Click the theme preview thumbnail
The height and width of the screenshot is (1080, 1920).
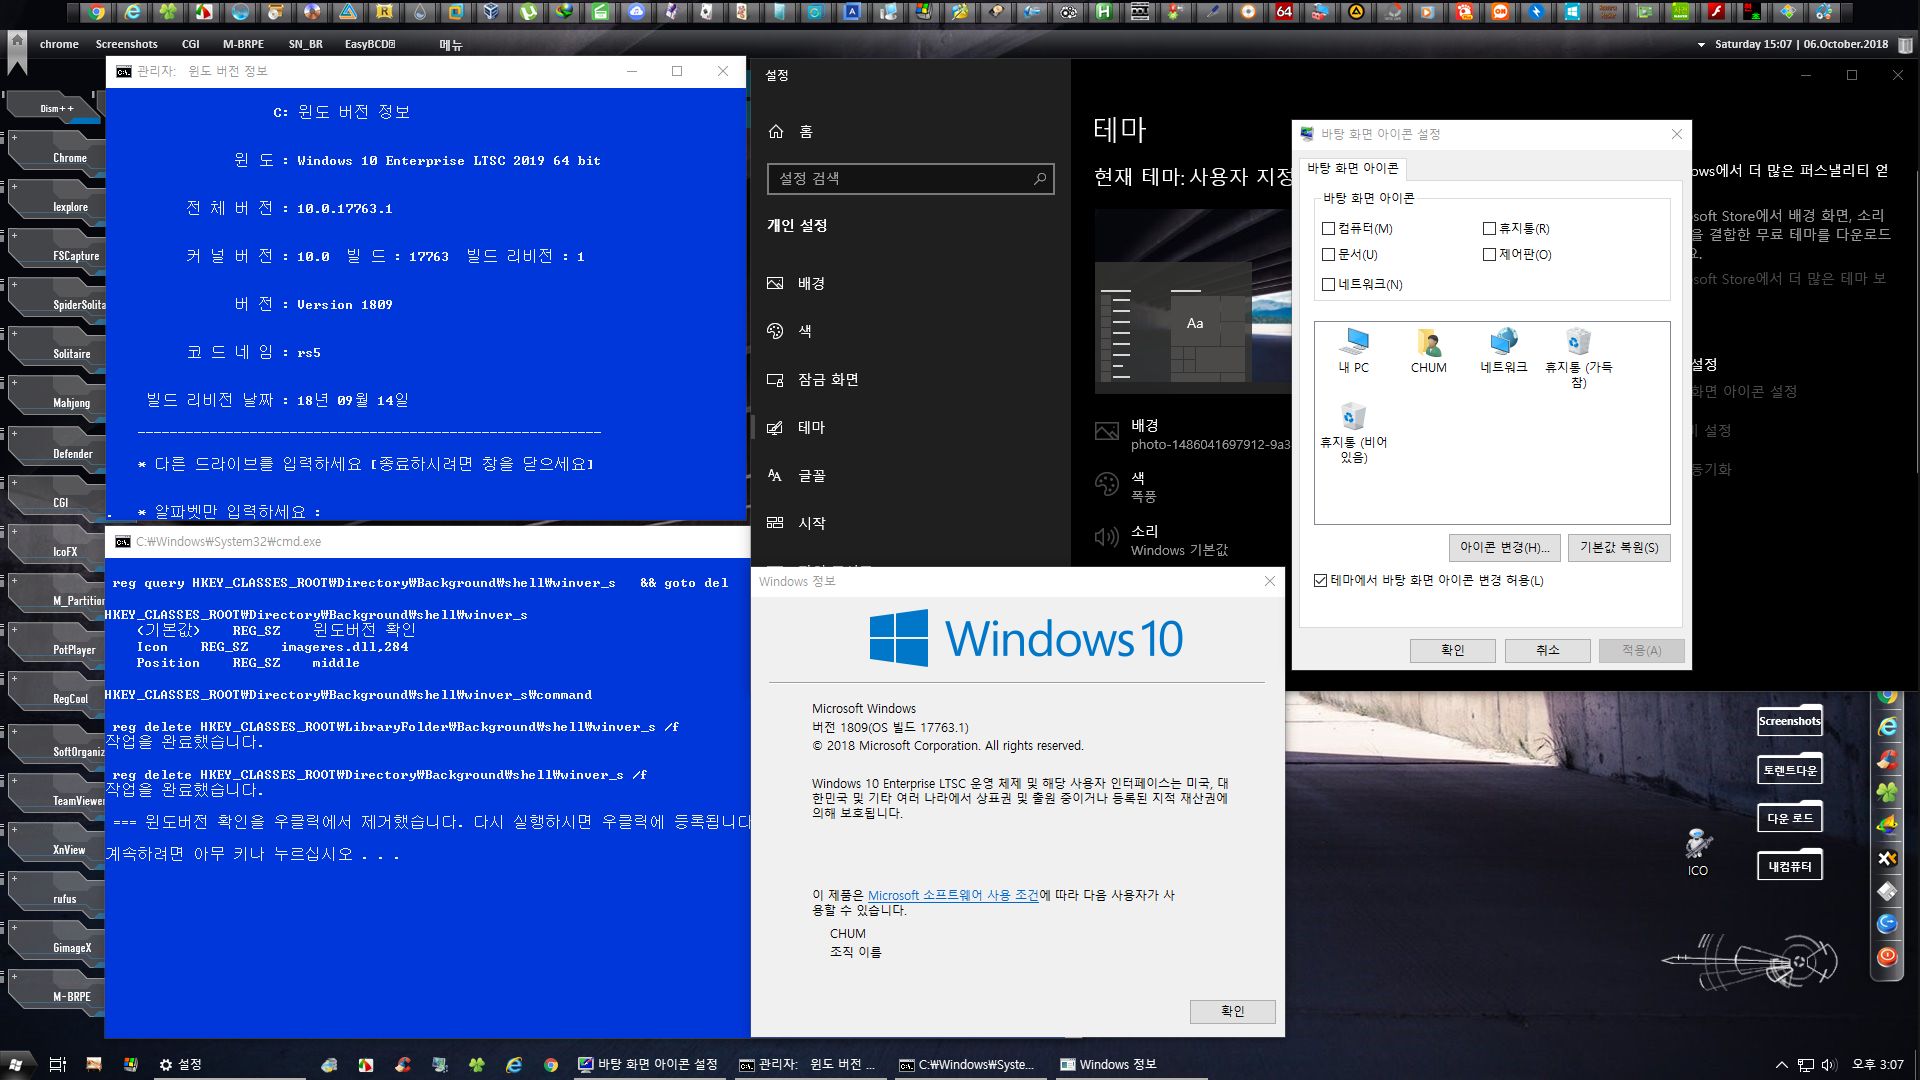pos(1192,302)
